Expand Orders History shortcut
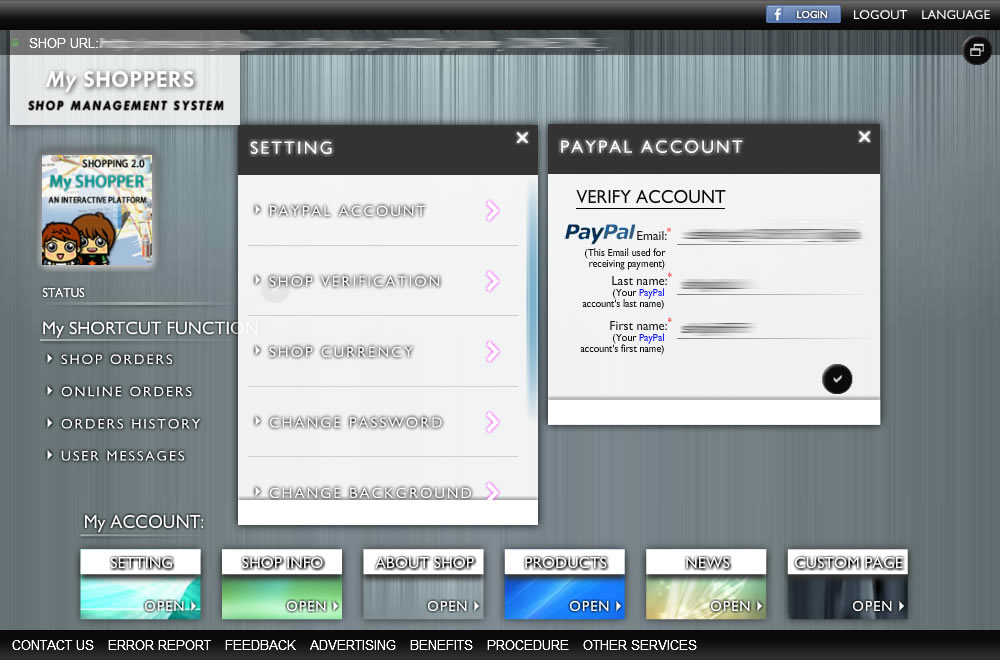 130,423
